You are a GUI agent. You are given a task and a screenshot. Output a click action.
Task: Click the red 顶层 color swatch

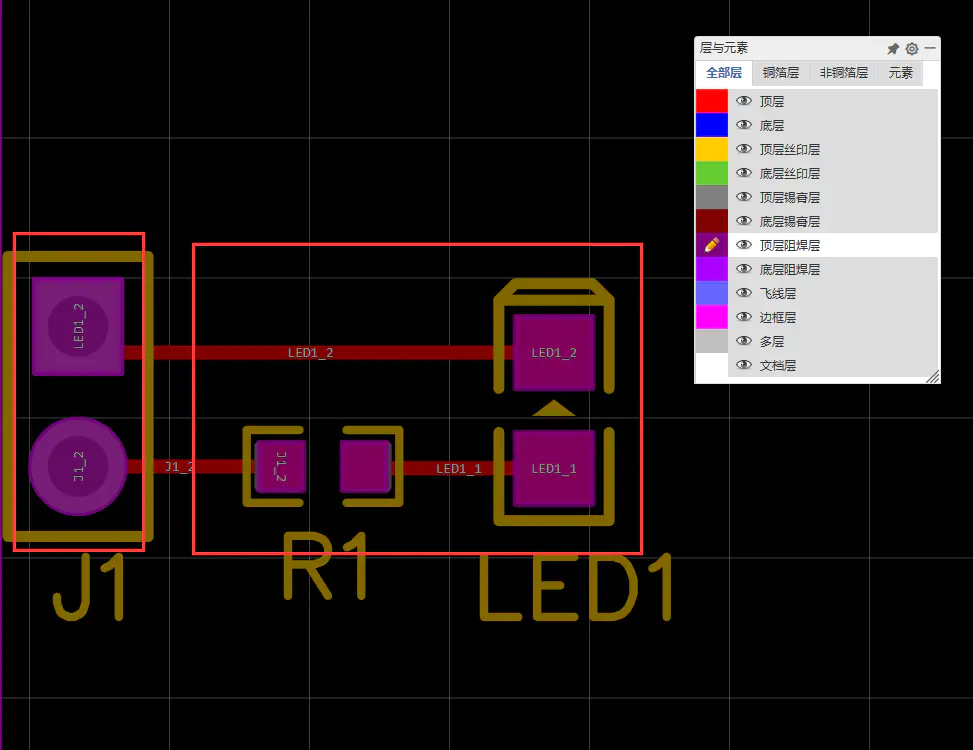(x=711, y=101)
